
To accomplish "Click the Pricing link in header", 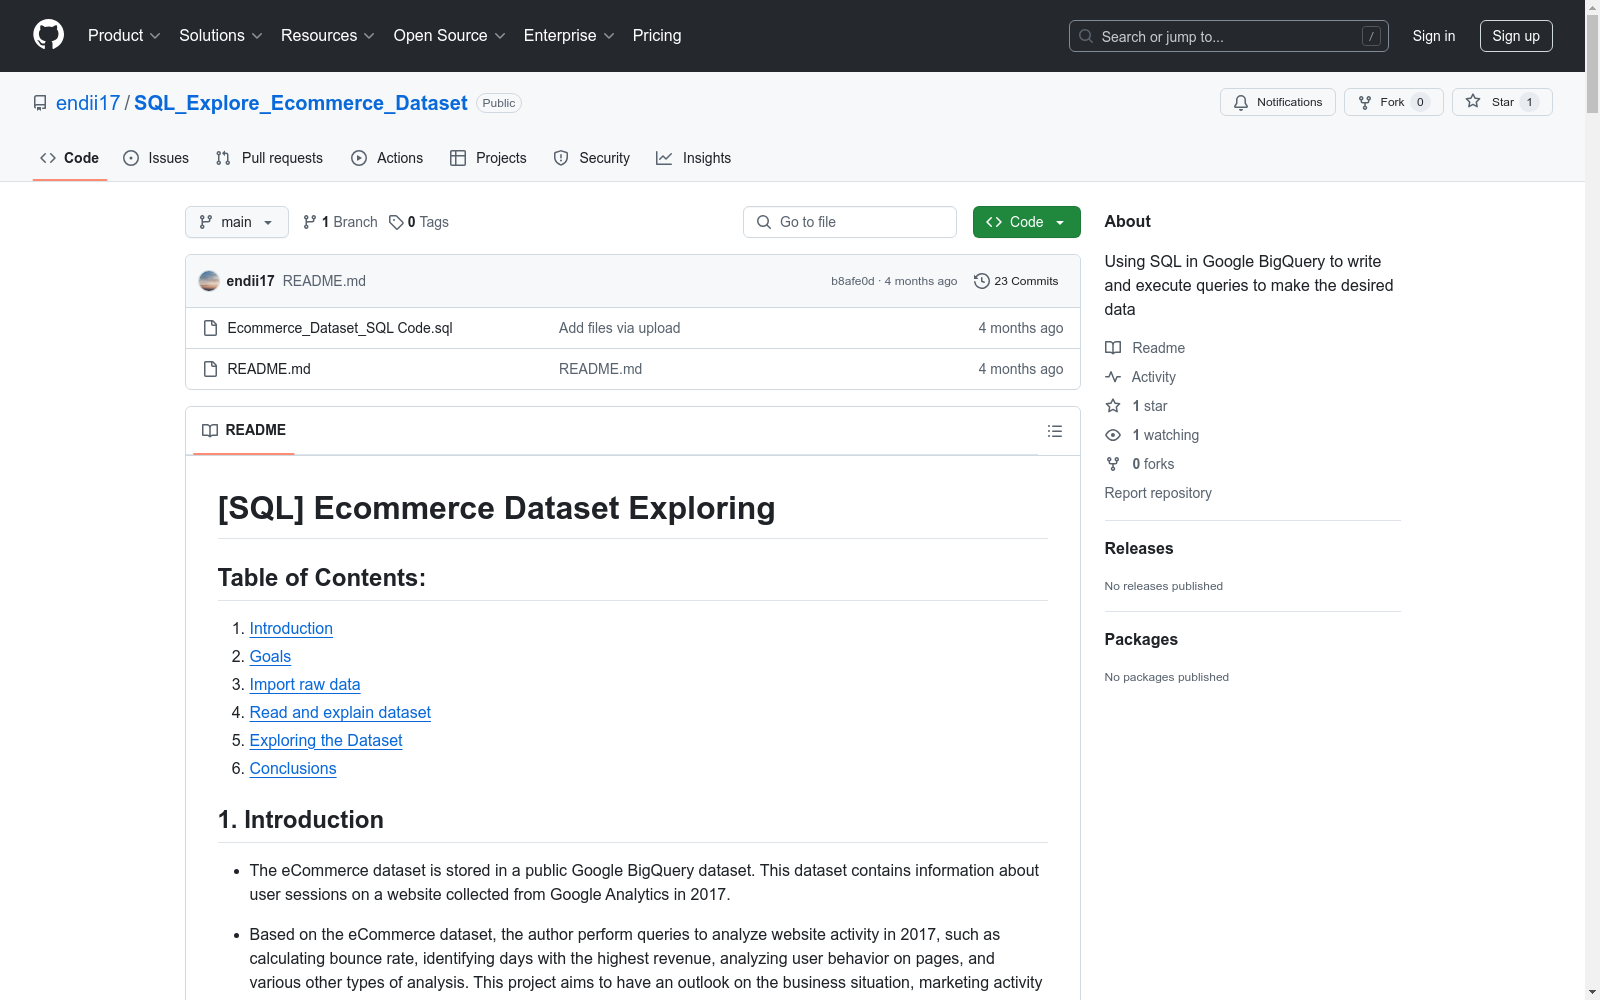I will point(657,35).
